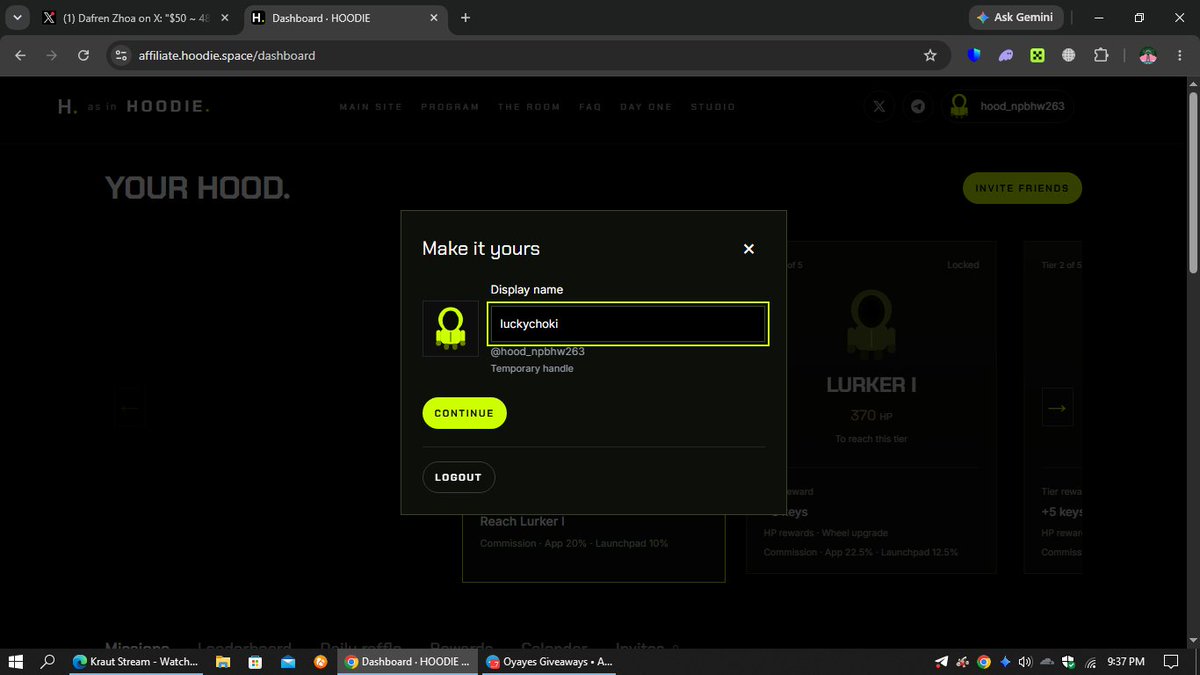Viewport: 1200px width, 675px height.
Task: Open hood_npbhw263 profile chip
Action: 1009,106
